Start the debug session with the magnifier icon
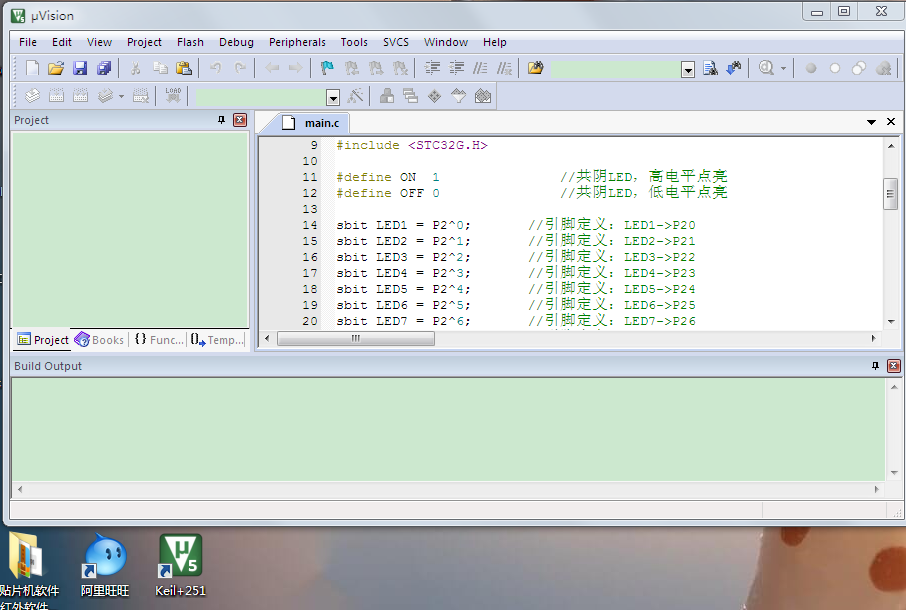The width and height of the screenshot is (906, 610). (766, 68)
